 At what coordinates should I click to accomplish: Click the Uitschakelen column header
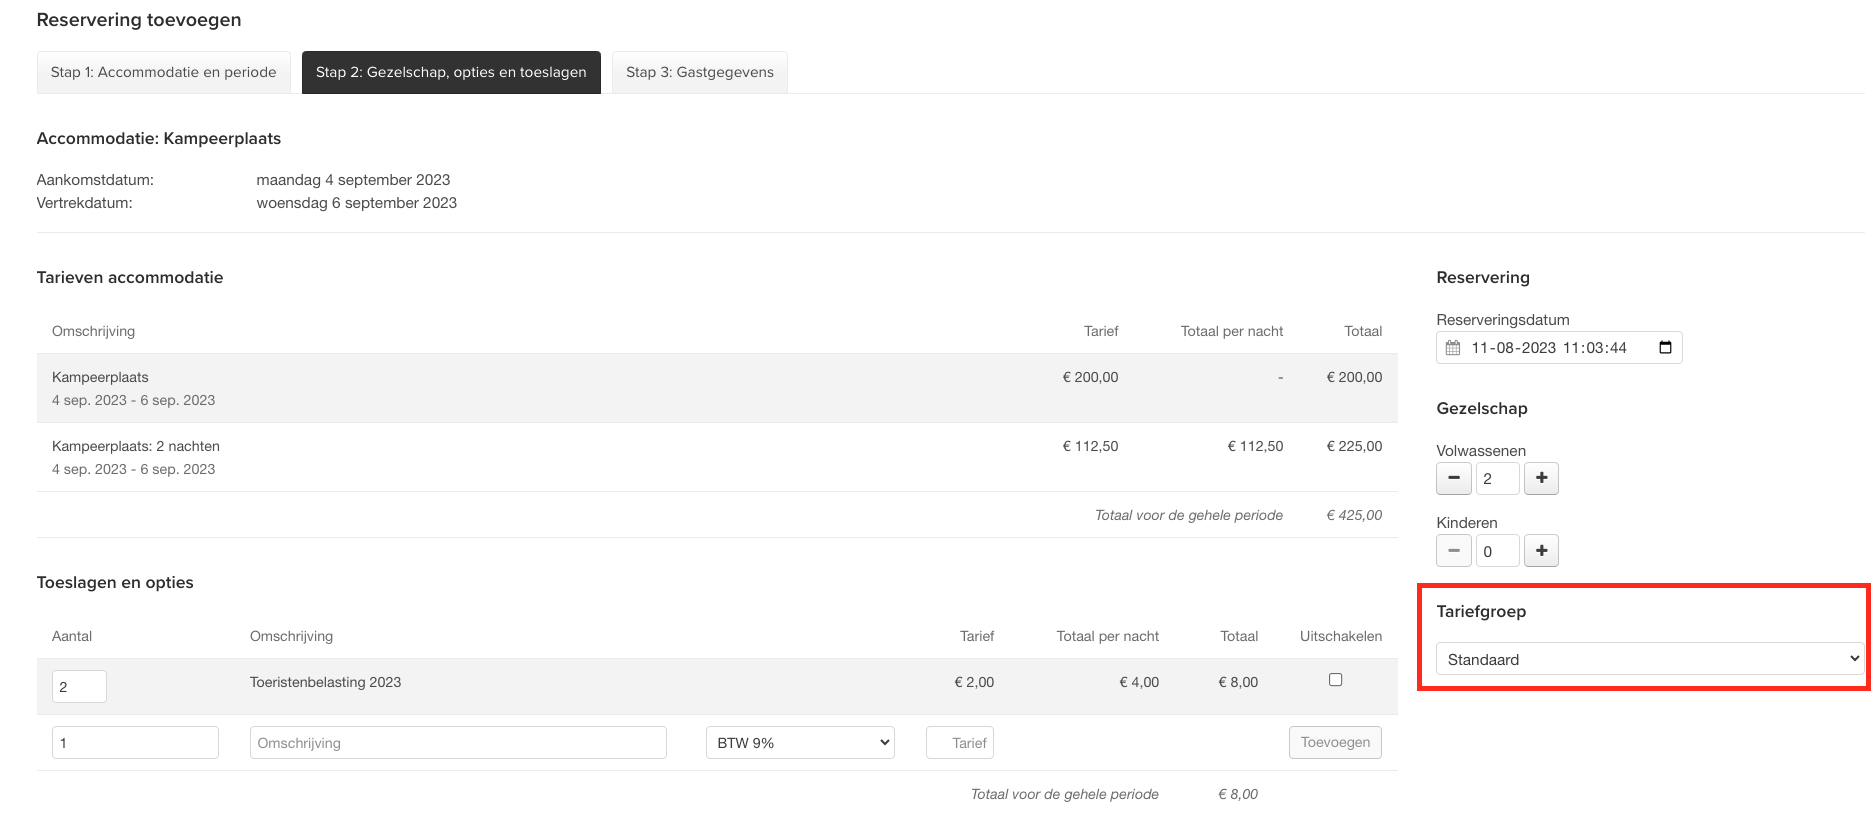pyautogui.click(x=1341, y=636)
